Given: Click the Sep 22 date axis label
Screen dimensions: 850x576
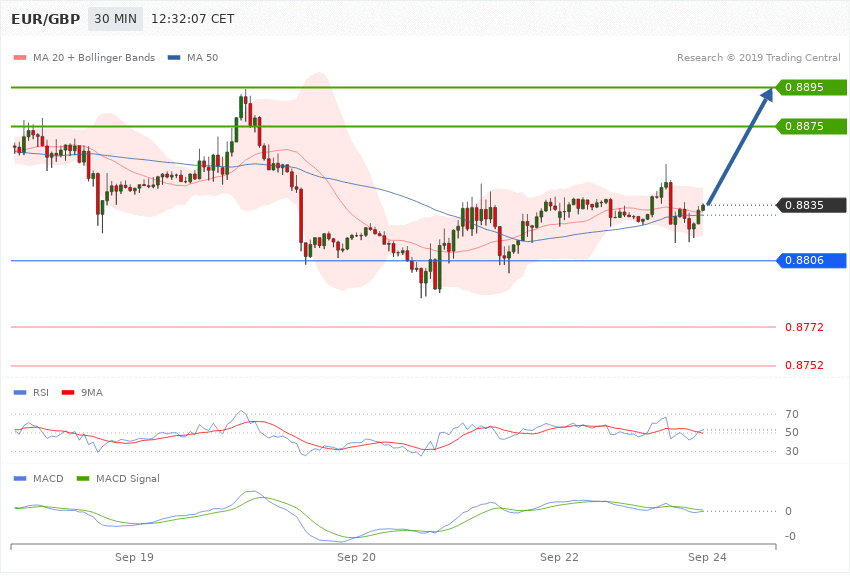Looking at the screenshot, I should coord(559,557).
